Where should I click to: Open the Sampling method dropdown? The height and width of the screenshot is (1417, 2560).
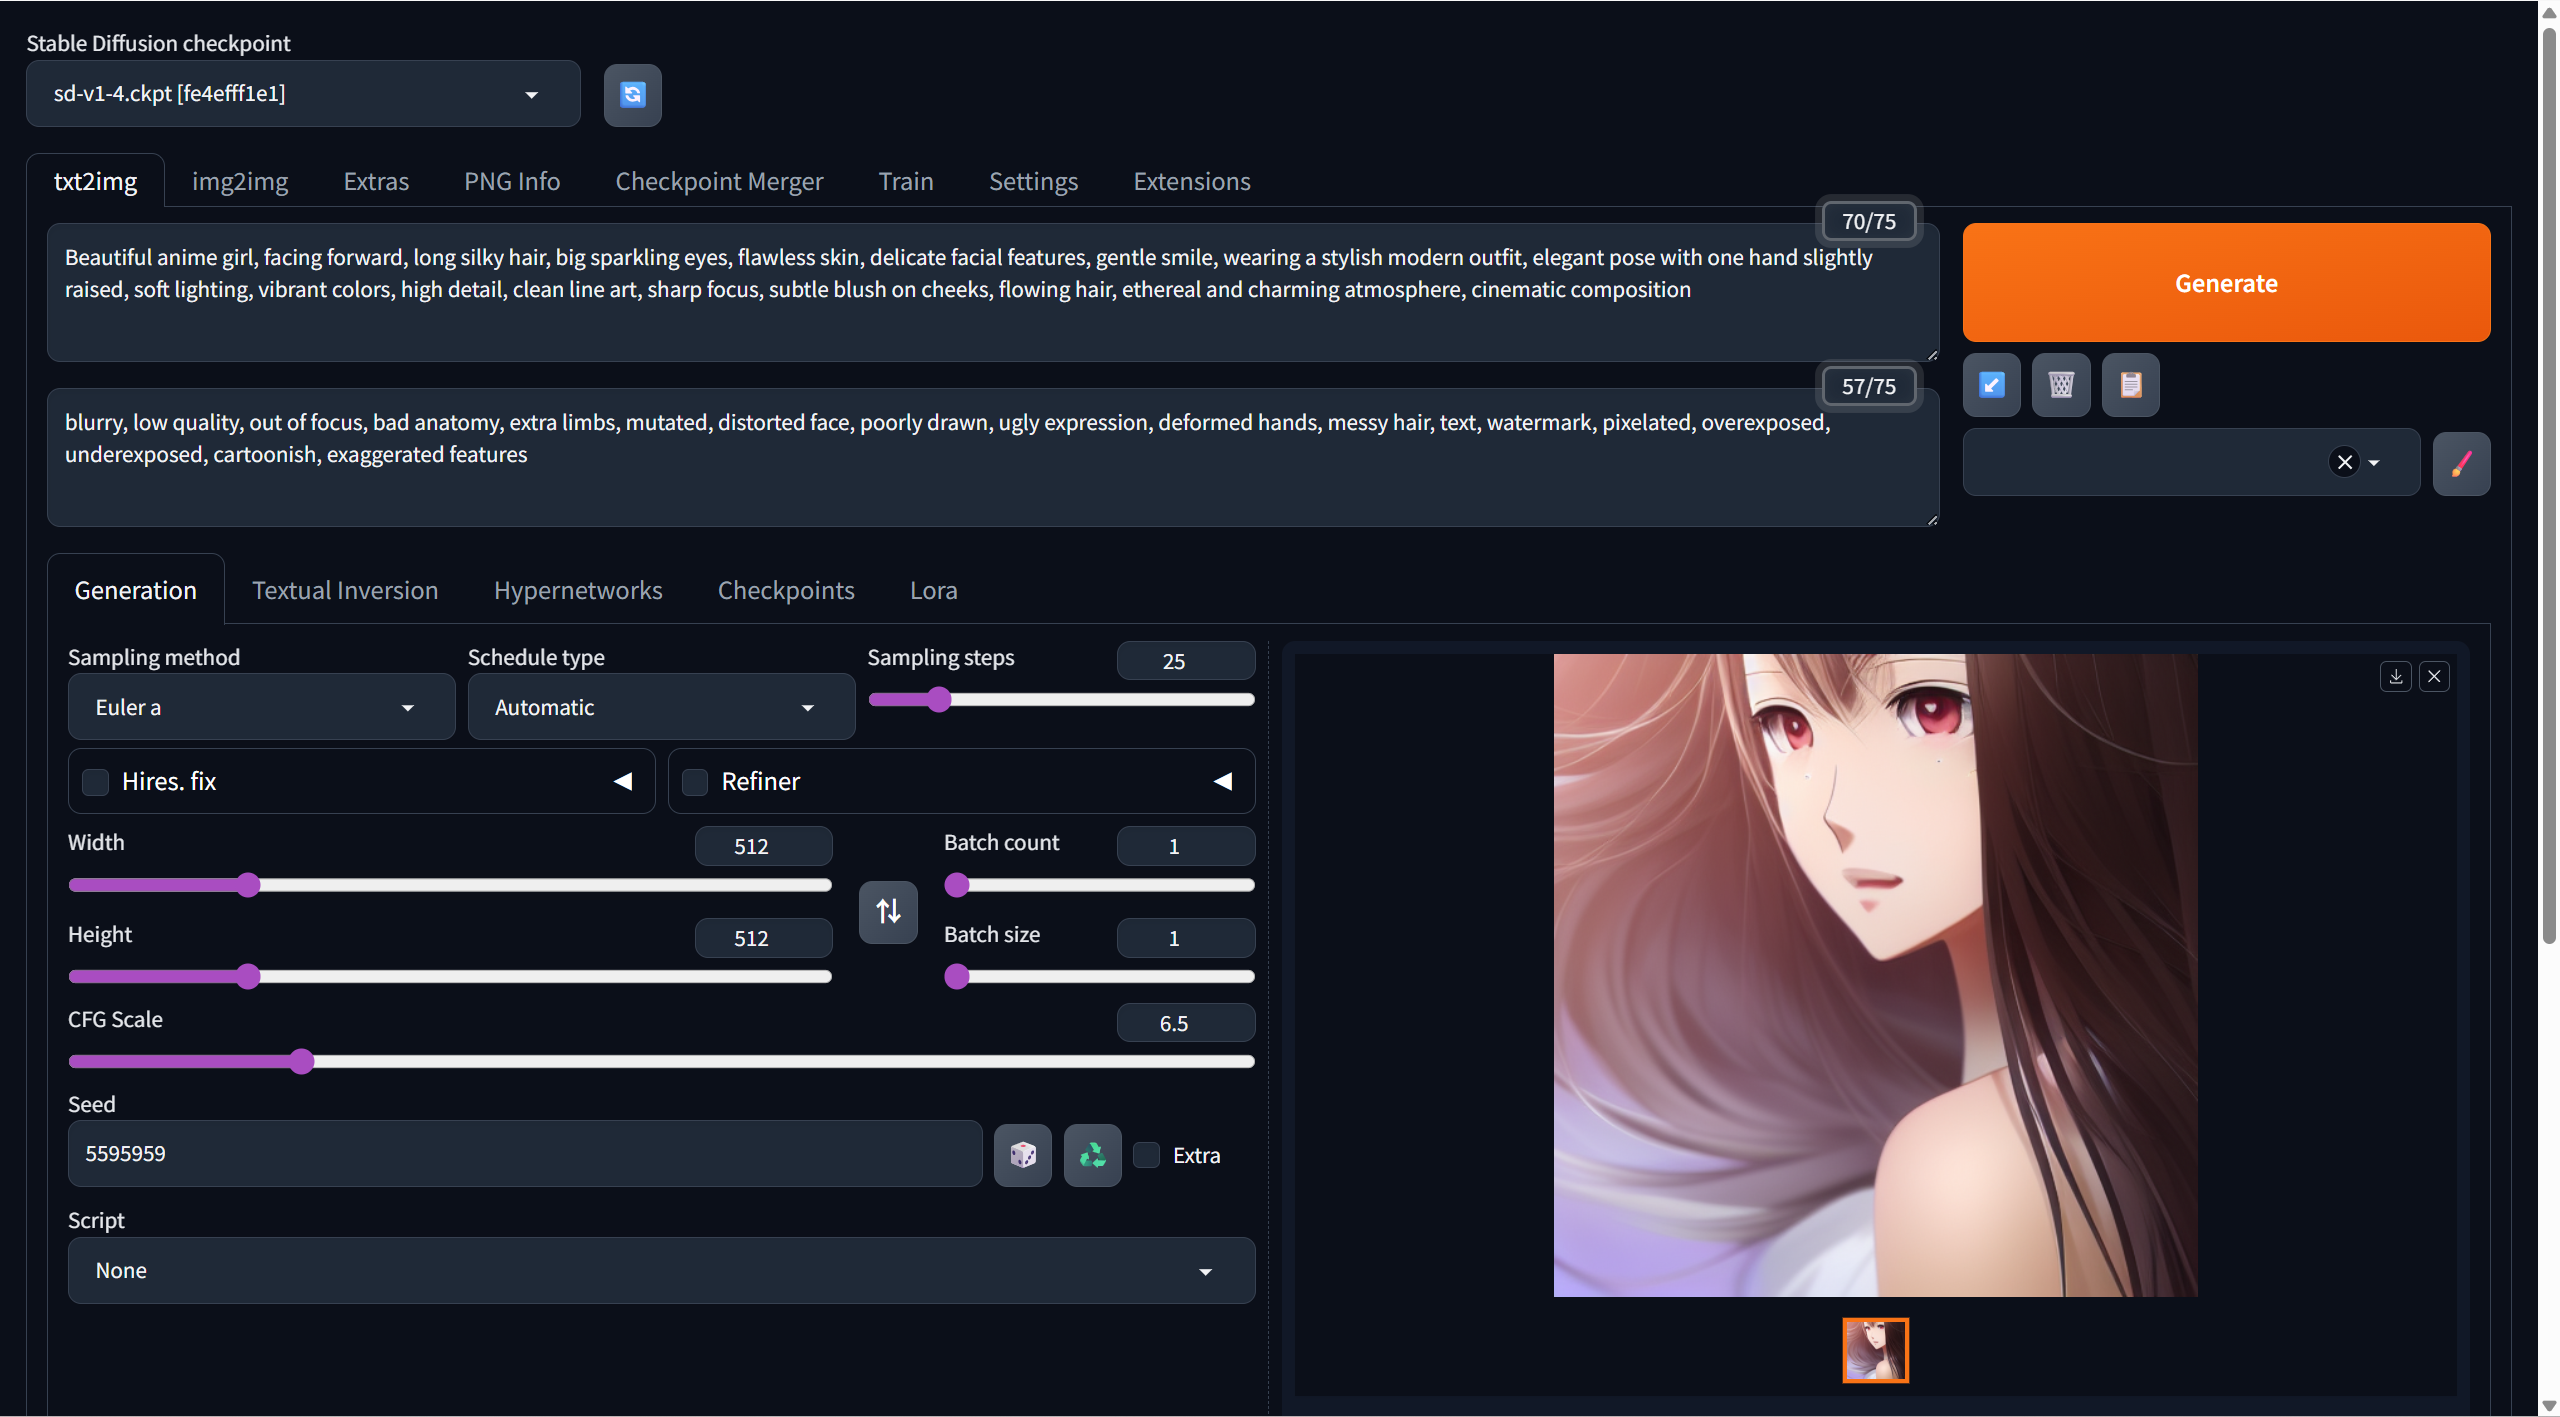click(260, 706)
